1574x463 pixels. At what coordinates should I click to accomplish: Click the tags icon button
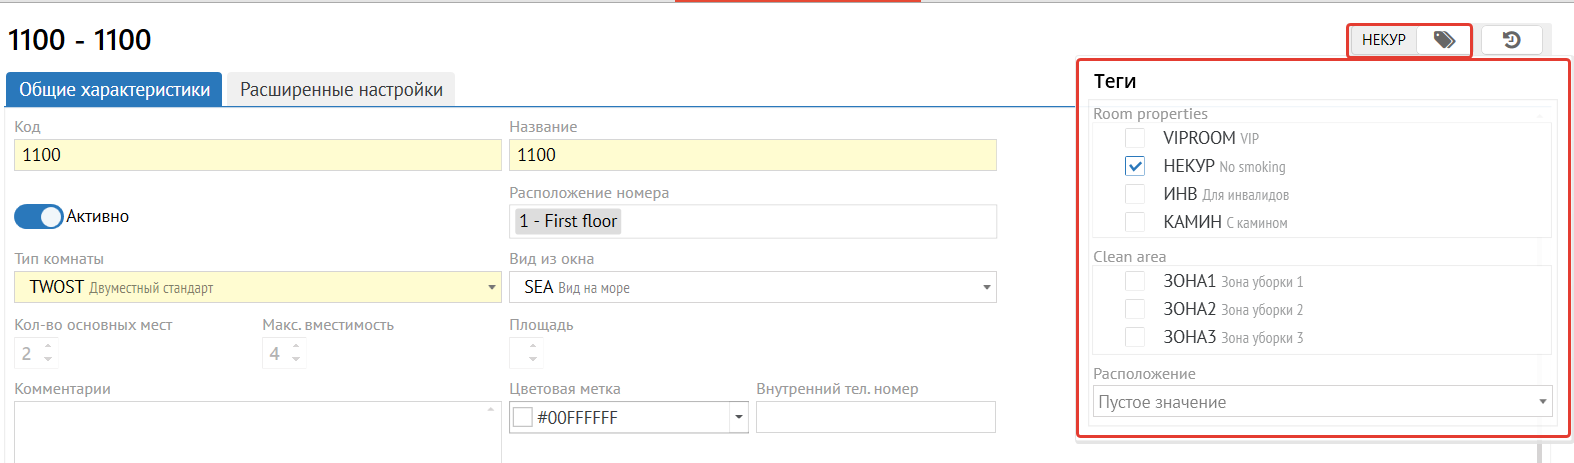click(x=1444, y=40)
